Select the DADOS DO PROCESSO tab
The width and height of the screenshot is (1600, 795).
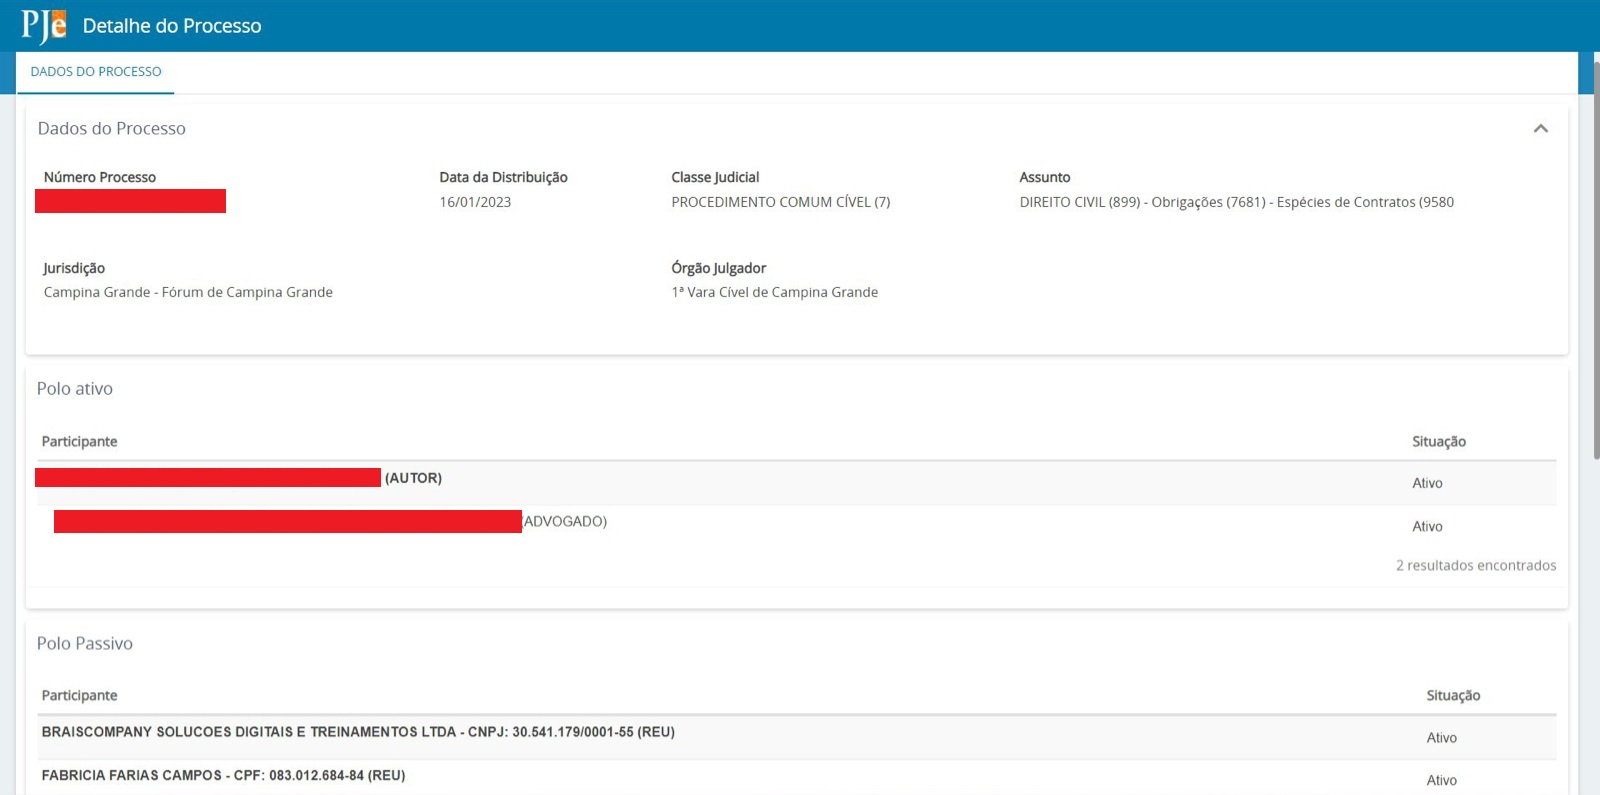tap(96, 72)
